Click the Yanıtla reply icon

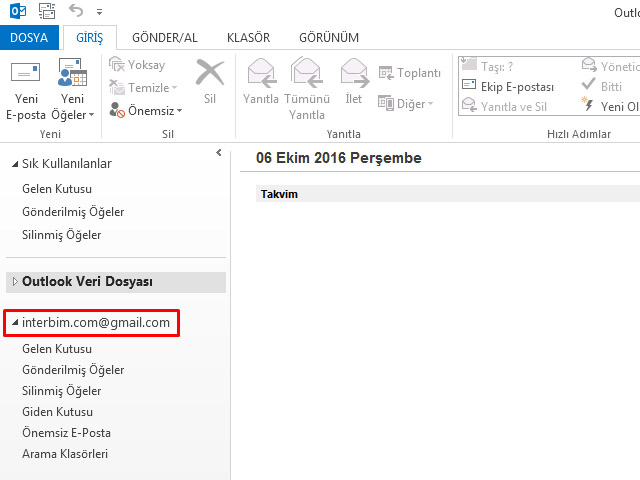tap(261, 74)
